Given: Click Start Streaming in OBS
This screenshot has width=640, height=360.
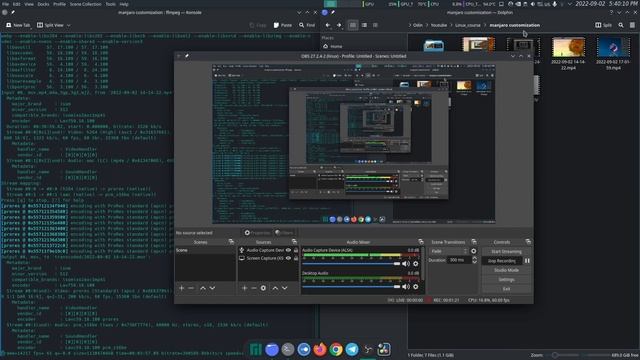Looking at the screenshot, I should pos(506,251).
